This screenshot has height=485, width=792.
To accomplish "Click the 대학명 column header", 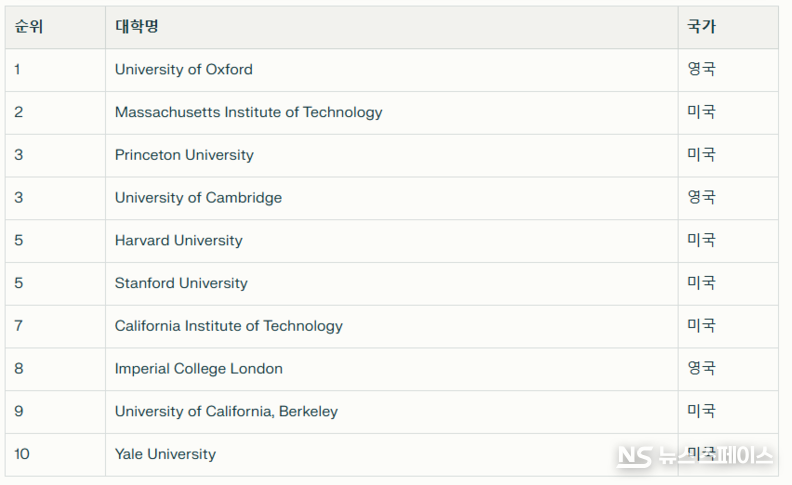I will 137,27.
